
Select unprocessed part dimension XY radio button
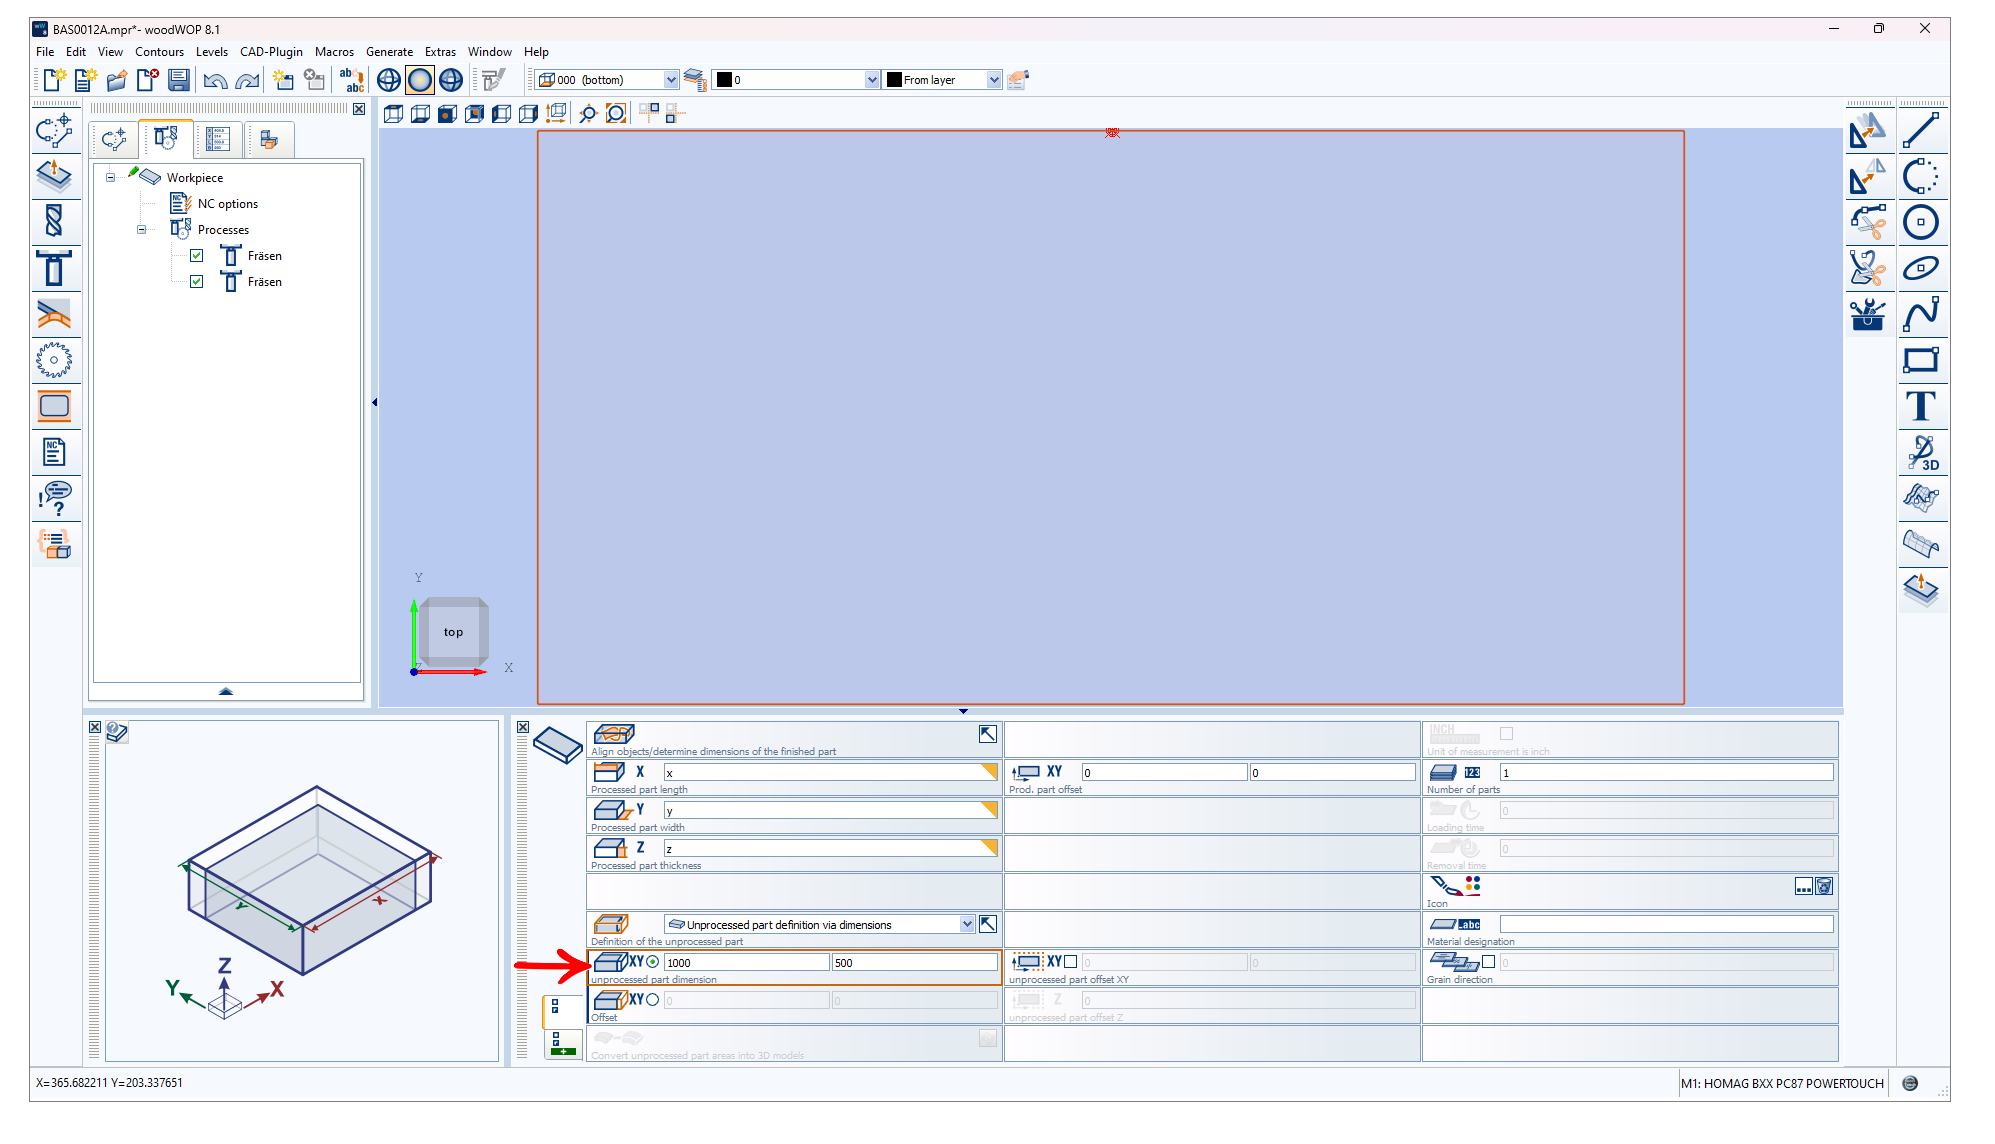(653, 962)
